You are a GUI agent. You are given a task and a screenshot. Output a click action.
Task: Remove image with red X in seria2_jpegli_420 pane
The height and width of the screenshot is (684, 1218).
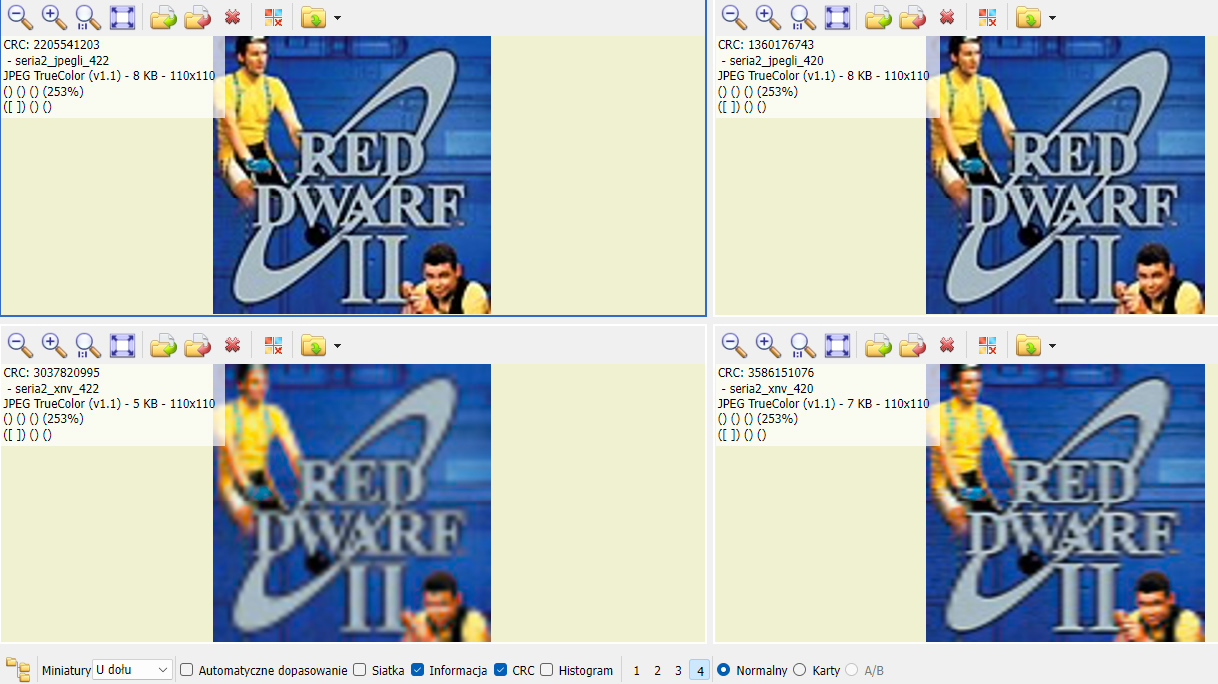pyautogui.click(x=946, y=17)
